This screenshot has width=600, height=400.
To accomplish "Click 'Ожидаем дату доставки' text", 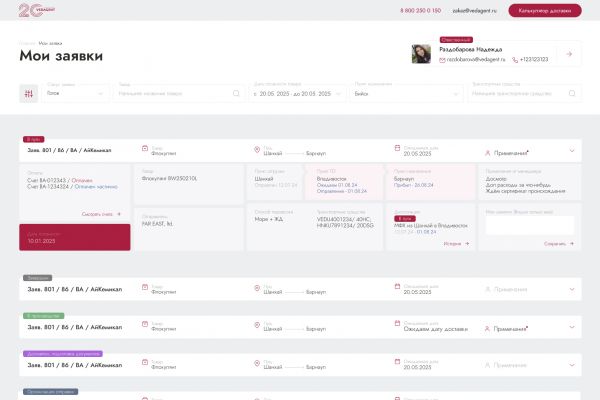I will point(435,329).
